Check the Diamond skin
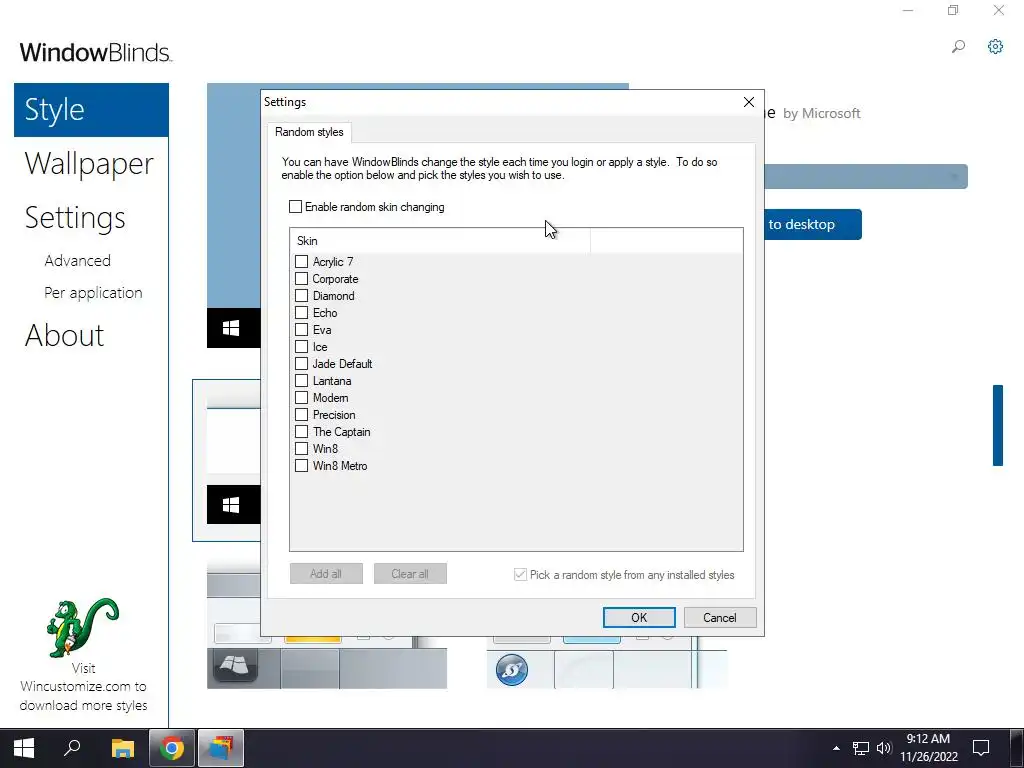The width and height of the screenshot is (1024, 768). click(301, 296)
